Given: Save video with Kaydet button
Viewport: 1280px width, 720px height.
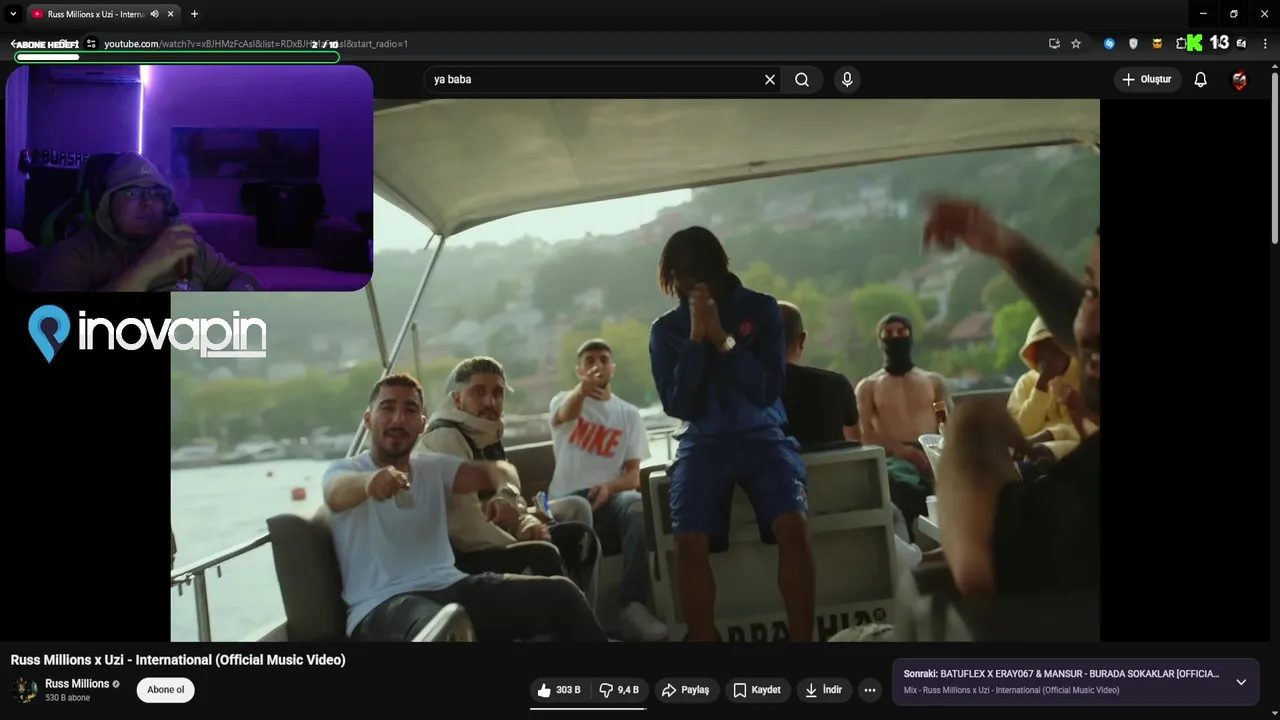Looking at the screenshot, I should [757, 690].
